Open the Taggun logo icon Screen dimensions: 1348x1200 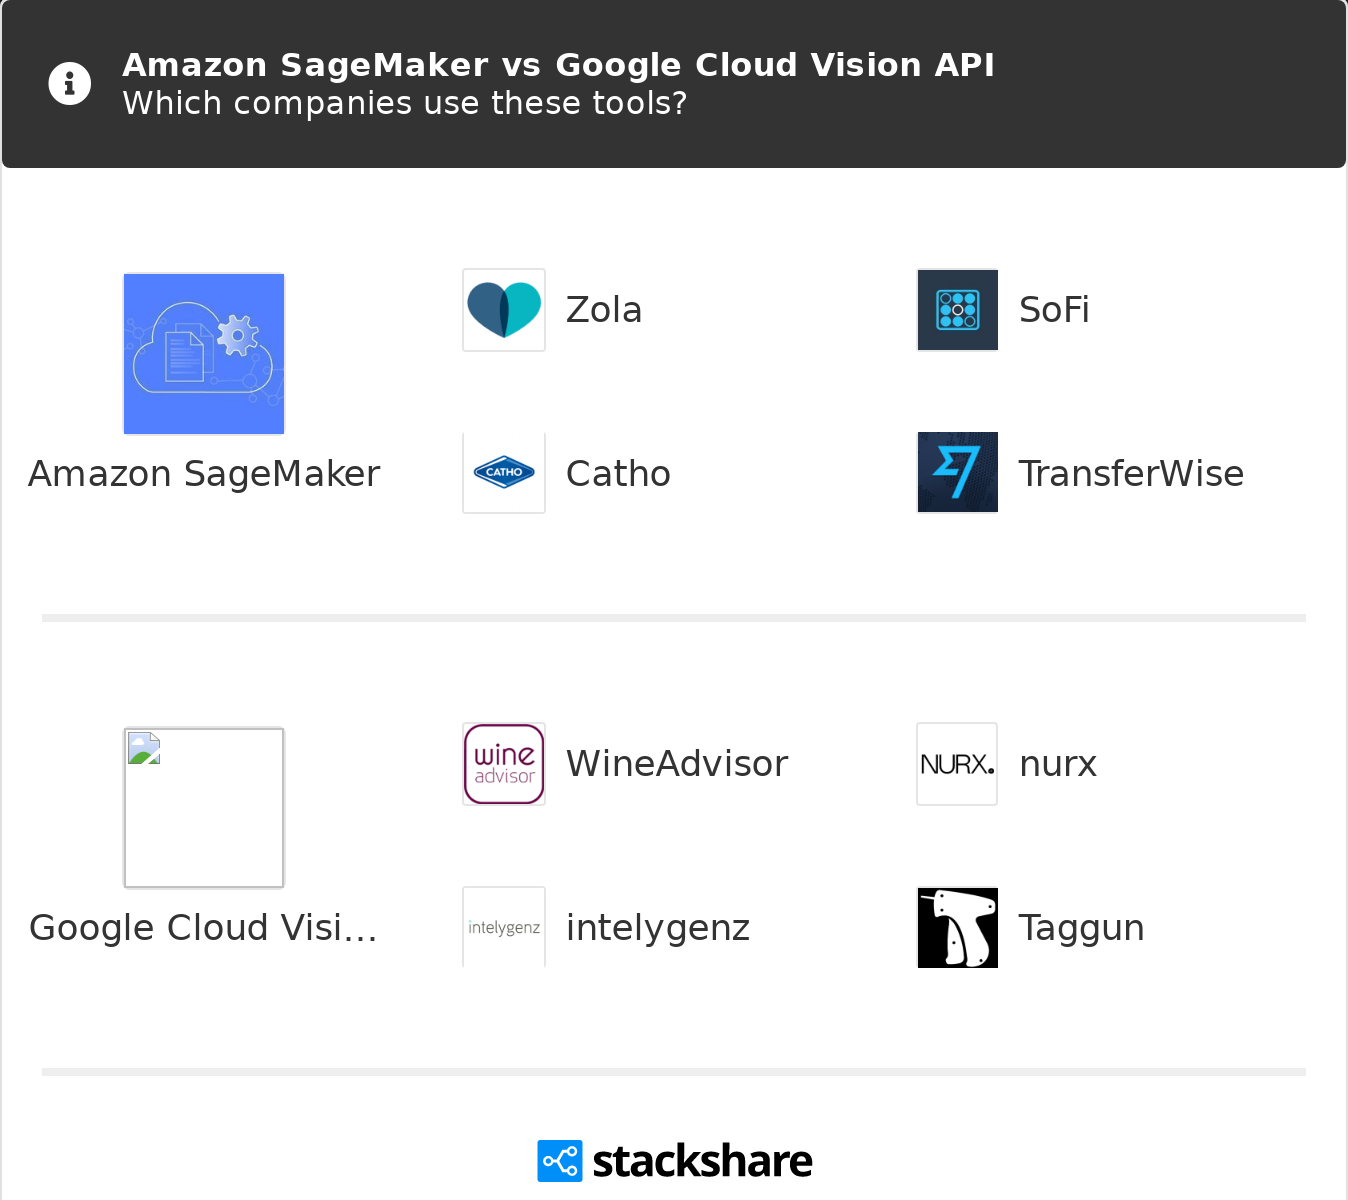tap(958, 927)
